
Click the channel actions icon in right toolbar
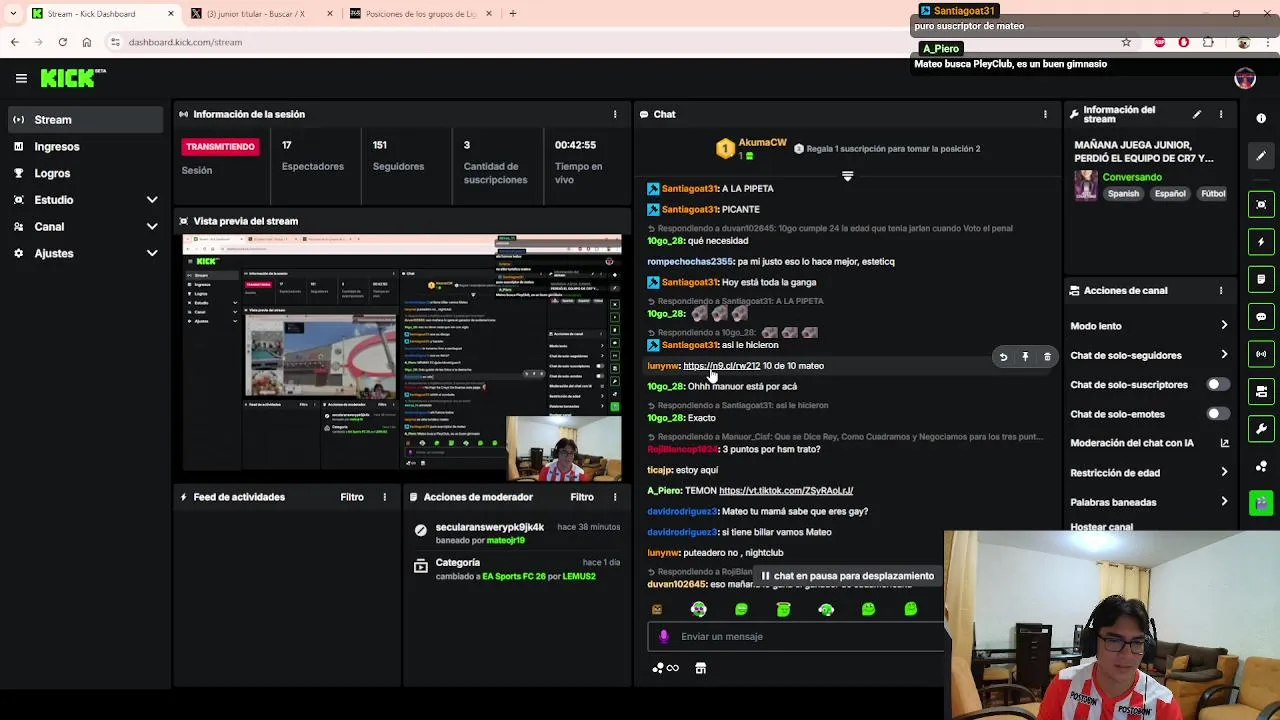coord(1261,391)
